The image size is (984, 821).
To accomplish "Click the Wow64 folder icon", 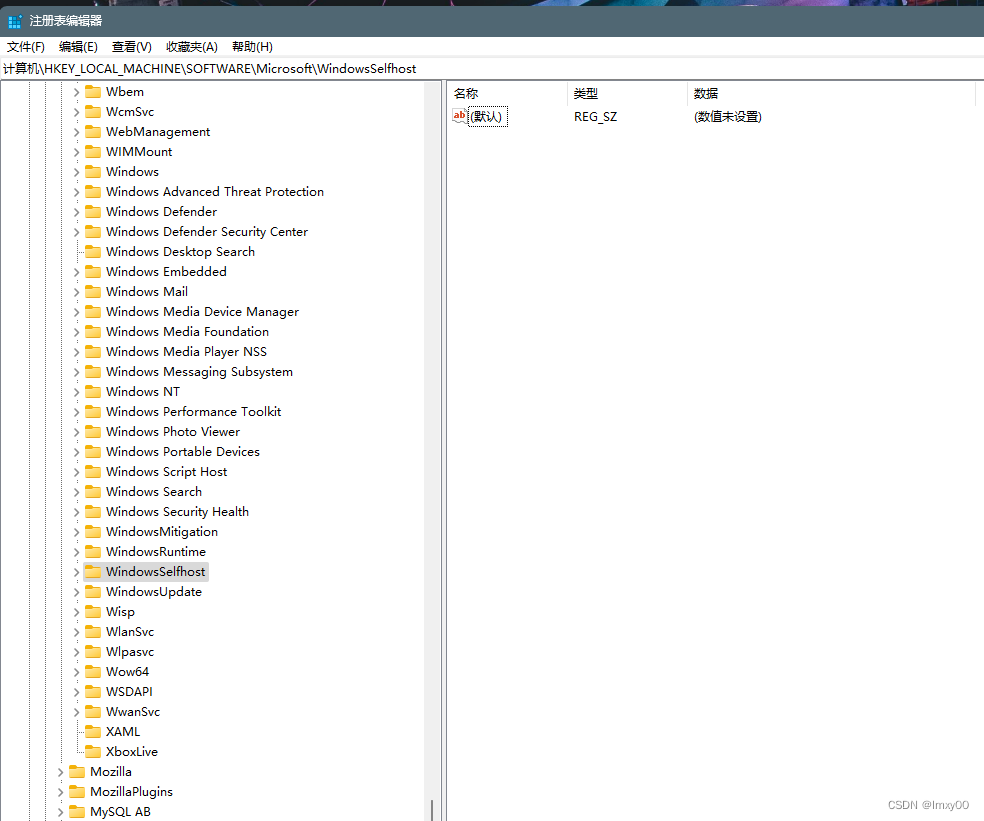I will tap(93, 672).
